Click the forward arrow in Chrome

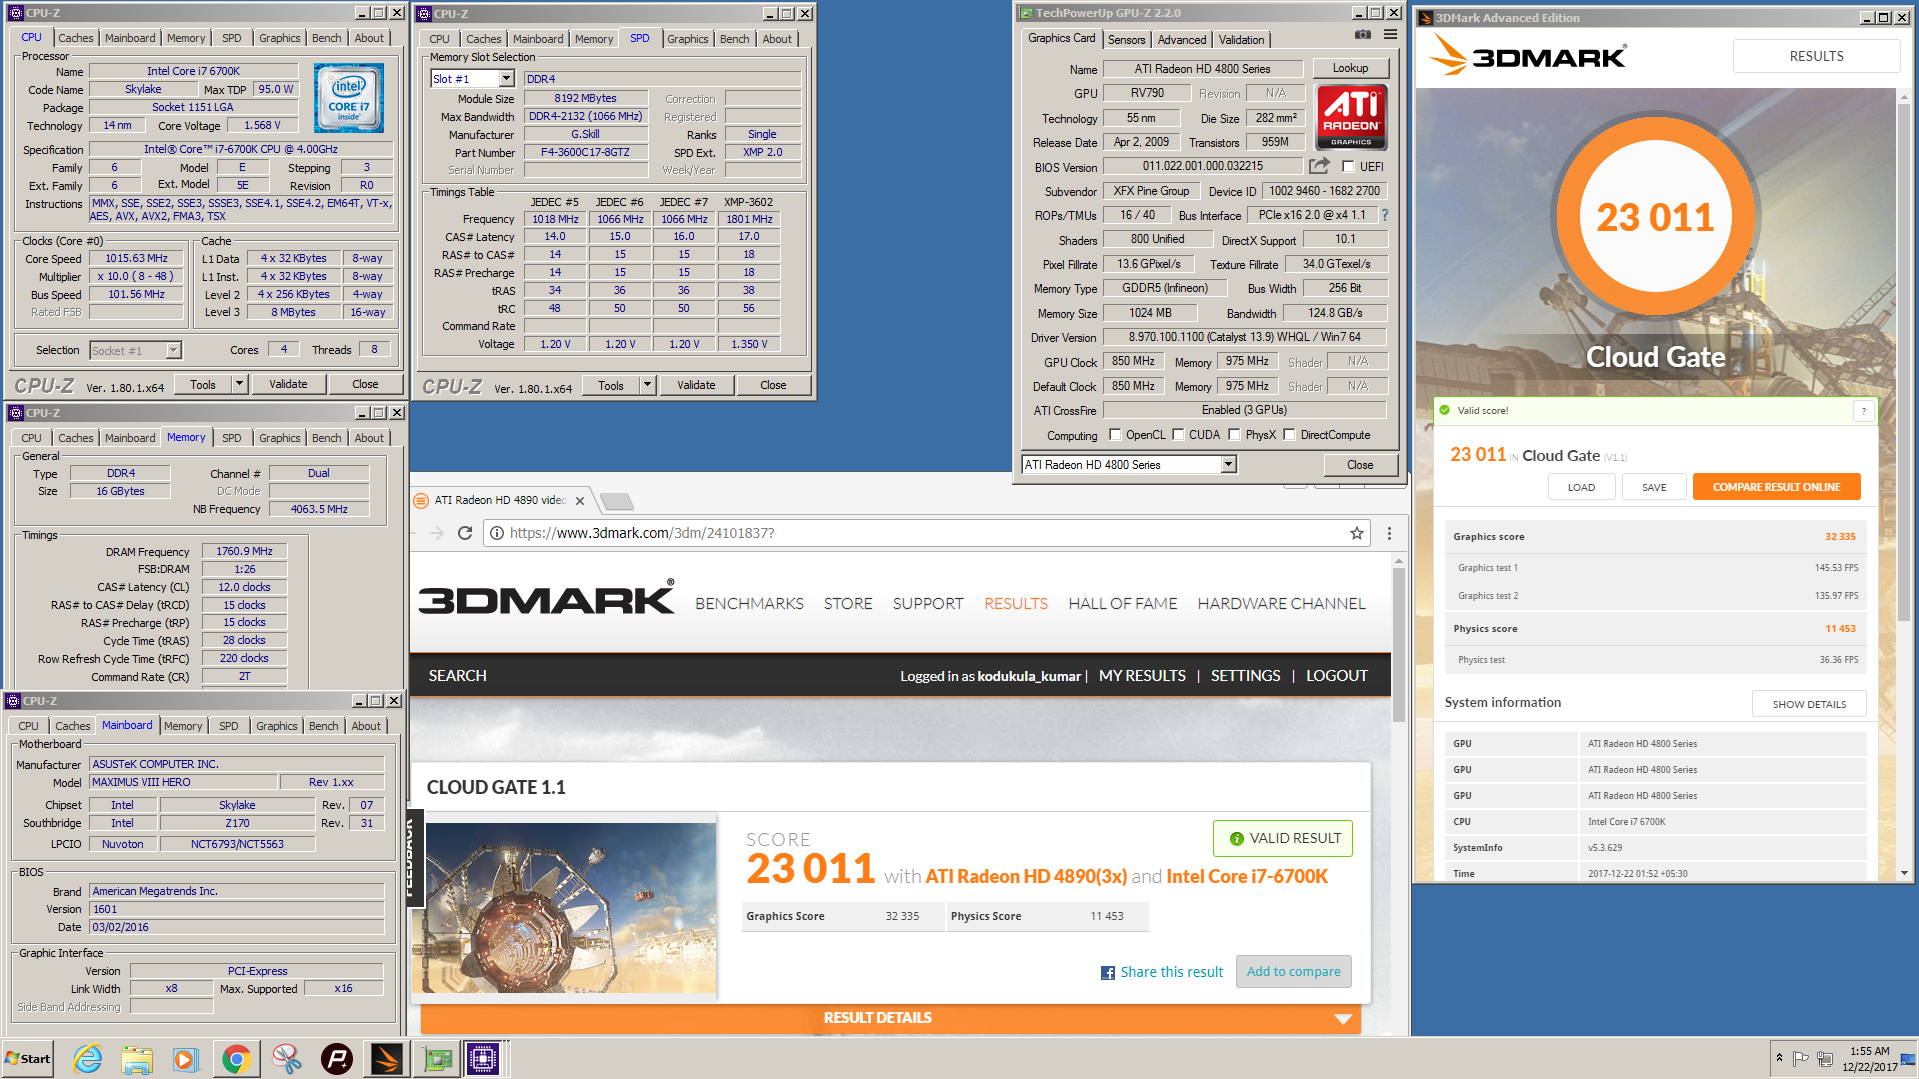pyautogui.click(x=437, y=533)
